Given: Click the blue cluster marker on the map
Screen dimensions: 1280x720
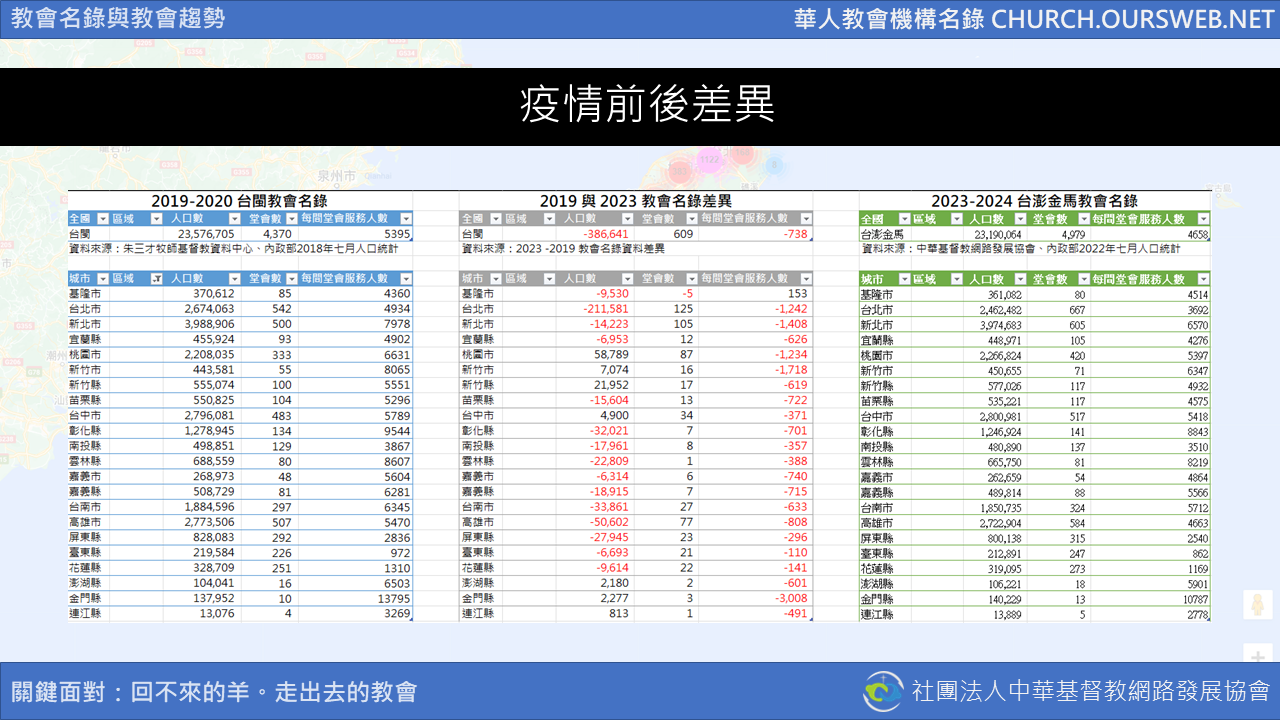Looking at the screenshot, I should [x=774, y=165].
